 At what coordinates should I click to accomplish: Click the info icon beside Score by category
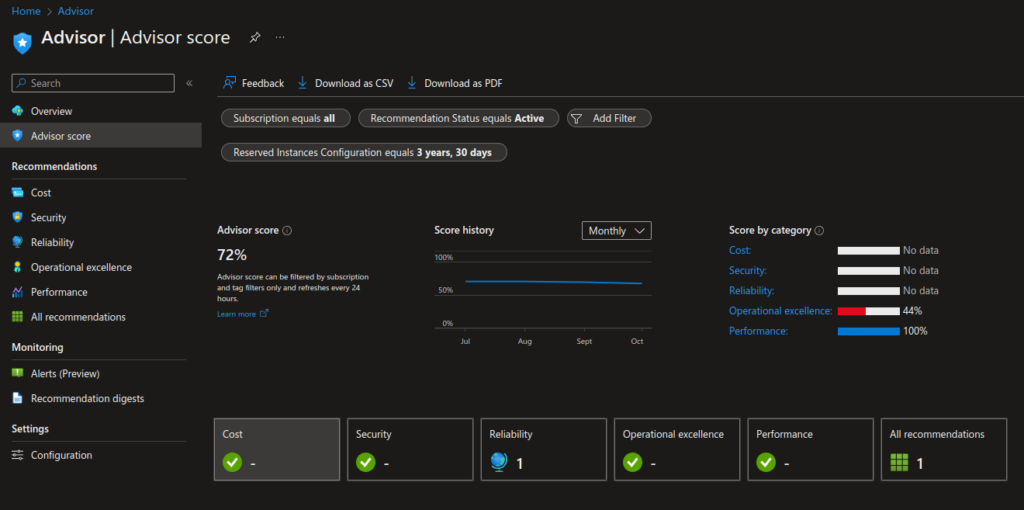(x=820, y=231)
